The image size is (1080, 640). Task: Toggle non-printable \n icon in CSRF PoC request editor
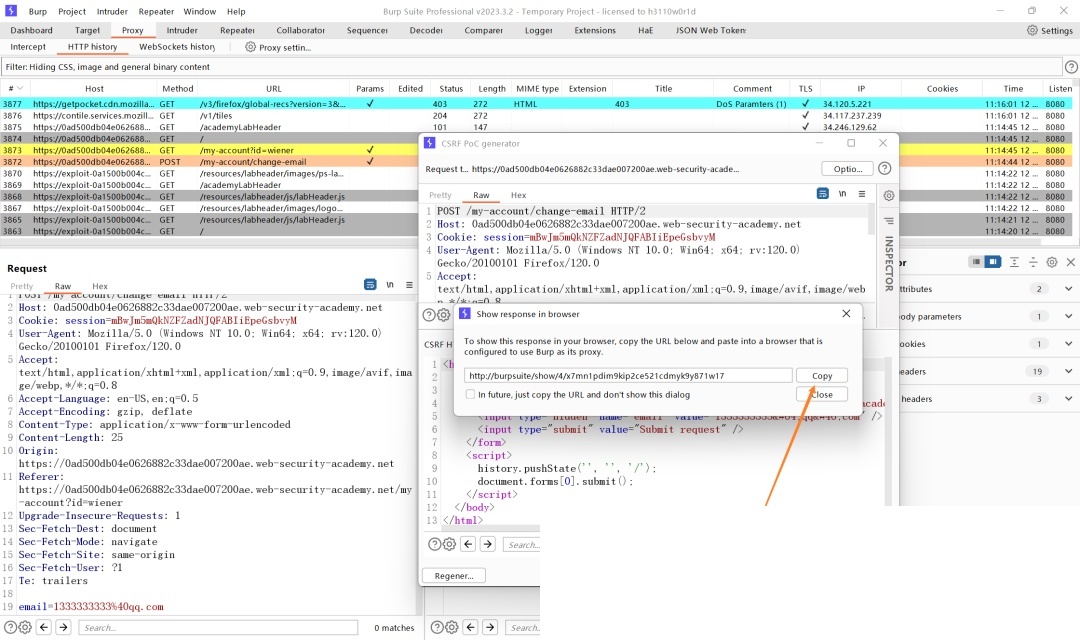(x=842, y=194)
